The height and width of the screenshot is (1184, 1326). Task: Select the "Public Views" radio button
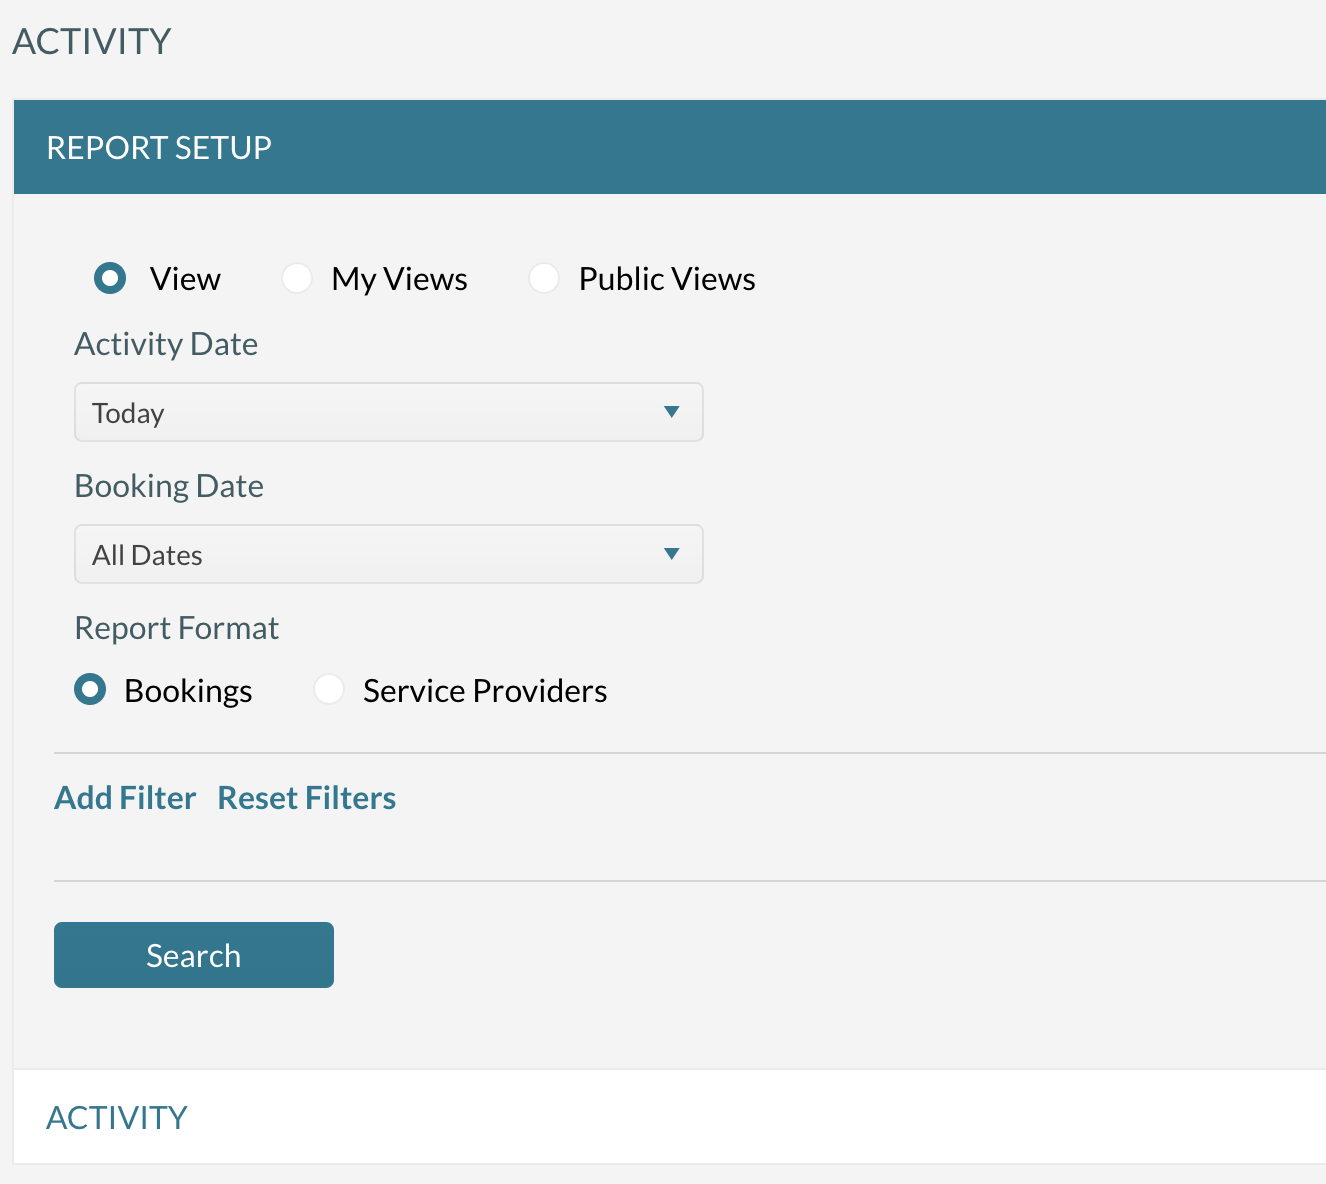[544, 278]
